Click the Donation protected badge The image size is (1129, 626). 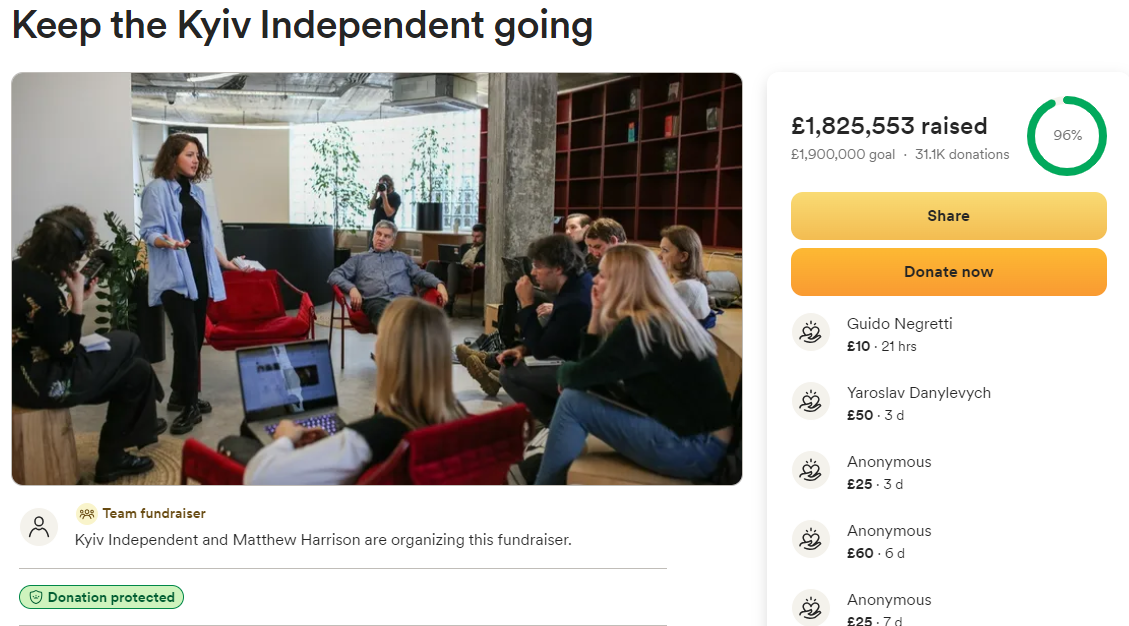pos(101,598)
